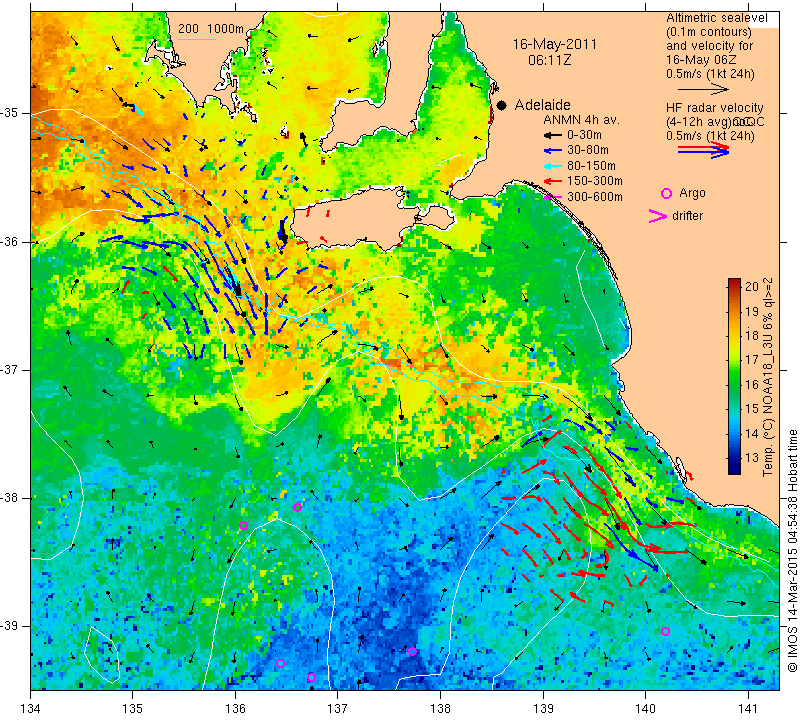This screenshot has width=800, height=720.
Task: Click the vertical 'Temp. (°C) NOAA18_L3U' colorbar title
Action: click(768, 378)
